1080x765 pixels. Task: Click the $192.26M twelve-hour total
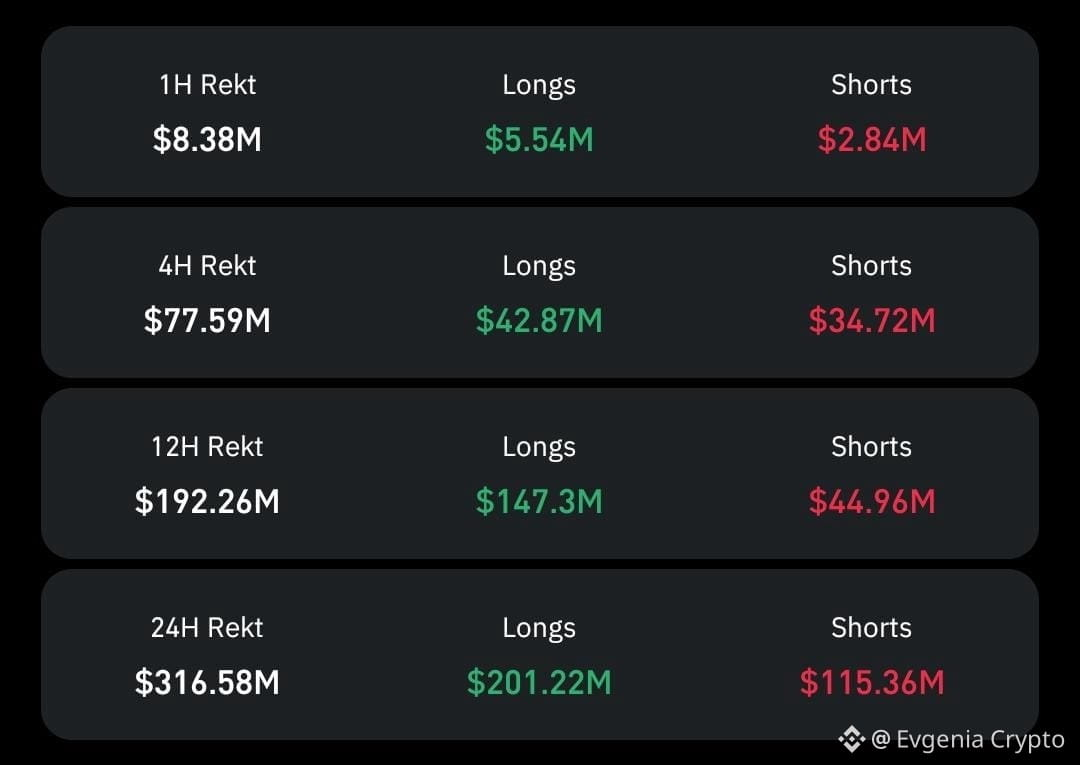click(x=207, y=501)
